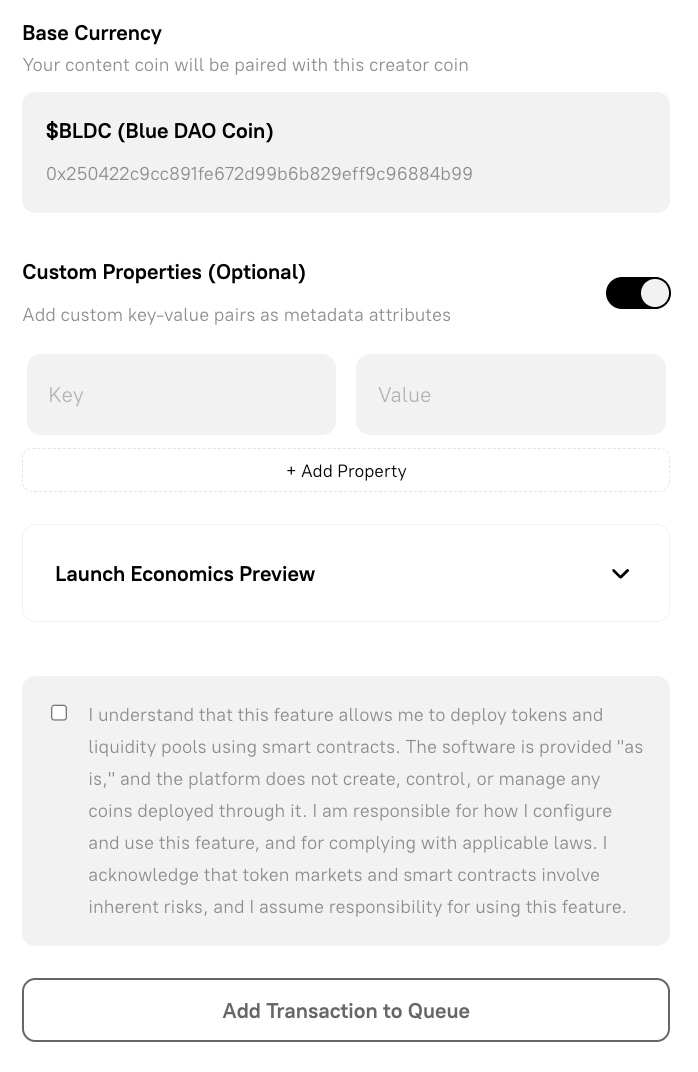This screenshot has width=698, height=1072.
Task: Click the 0x250422 contract address
Action: click(x=259, y=173)
